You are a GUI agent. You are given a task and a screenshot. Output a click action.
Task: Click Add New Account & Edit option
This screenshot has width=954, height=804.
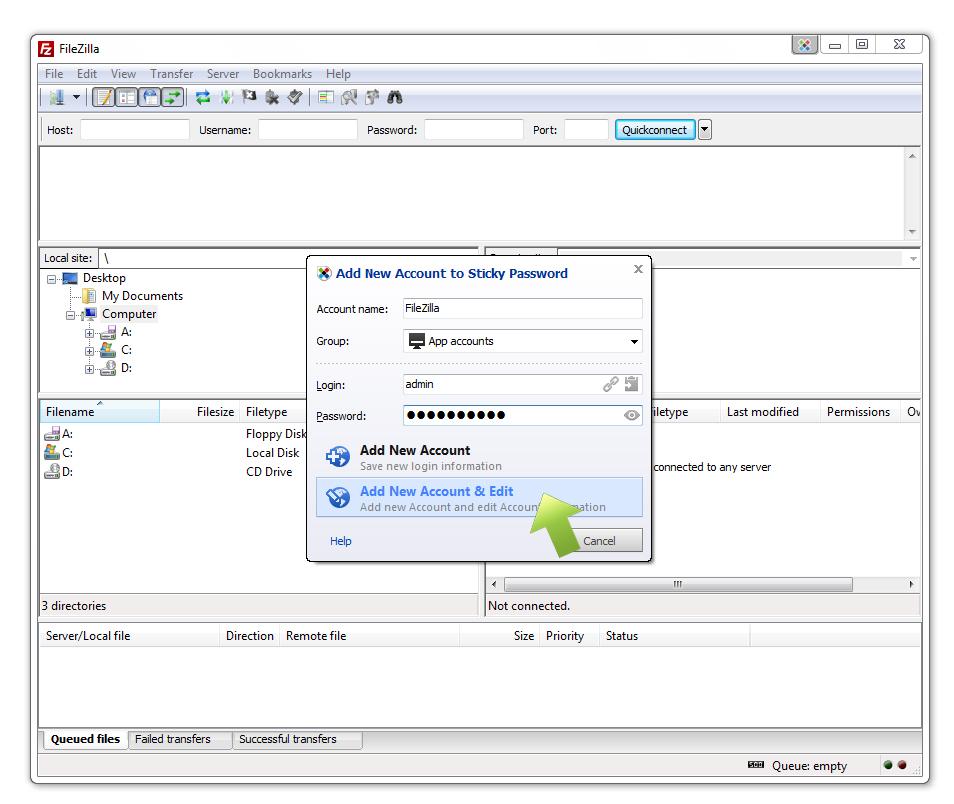point(479,498)
